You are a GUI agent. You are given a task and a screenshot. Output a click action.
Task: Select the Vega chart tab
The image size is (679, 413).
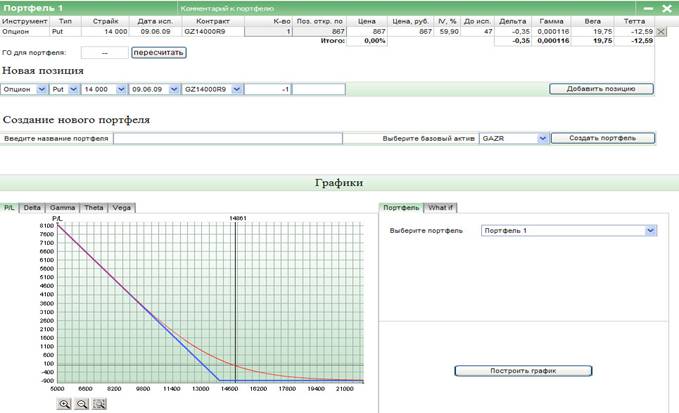tap(122, 208)
